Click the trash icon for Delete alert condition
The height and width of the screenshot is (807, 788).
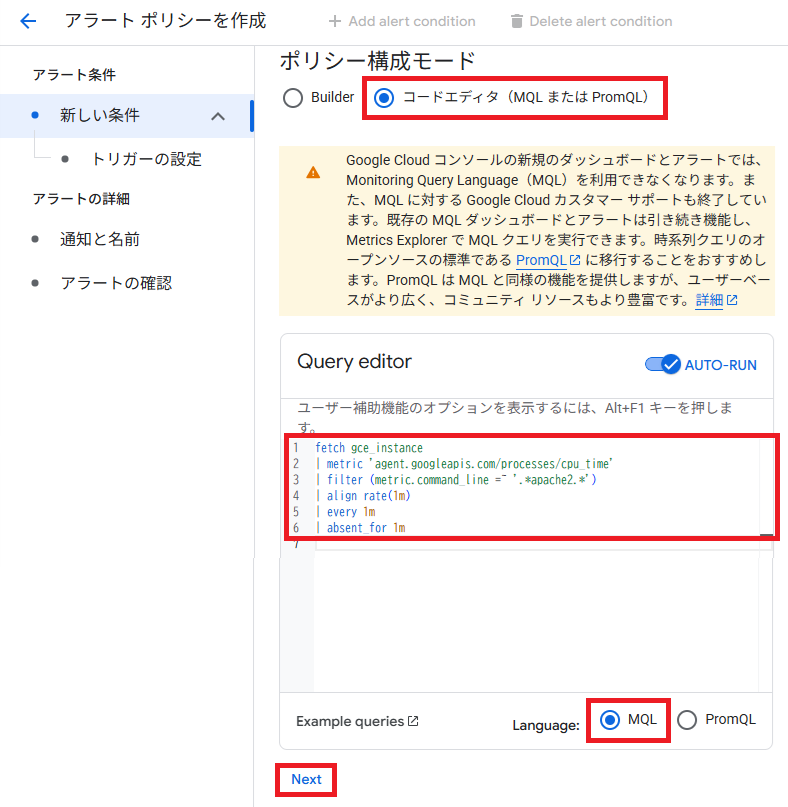516,21
